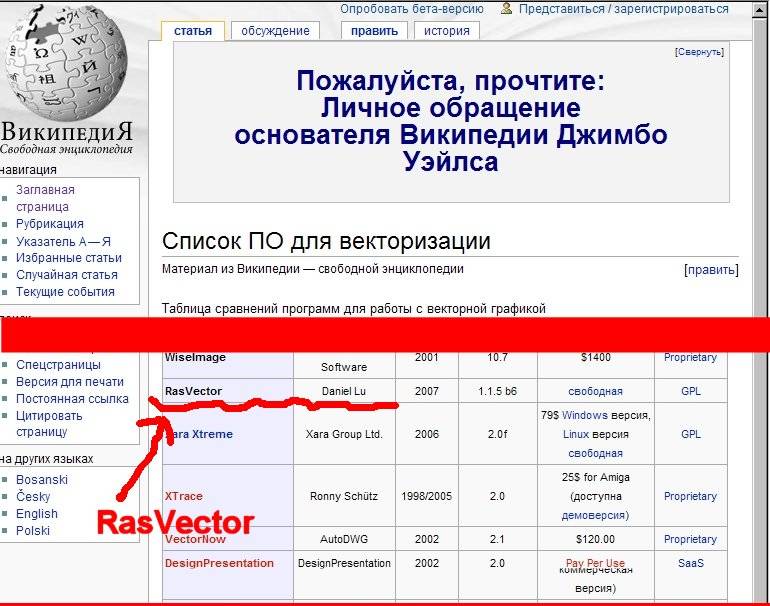Switch to the обсуждение tab

pyautogui.click(x=275, y=31)
